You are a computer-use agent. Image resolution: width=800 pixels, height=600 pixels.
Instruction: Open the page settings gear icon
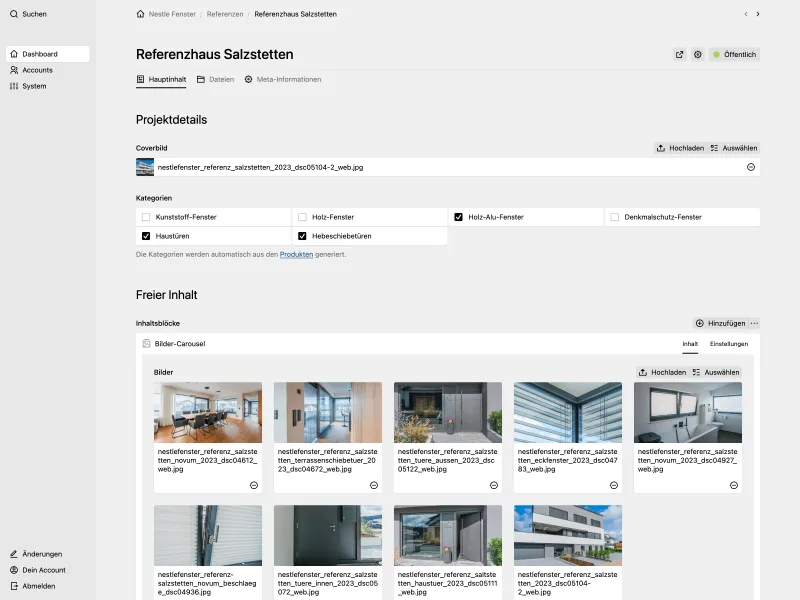click(698, 55)
